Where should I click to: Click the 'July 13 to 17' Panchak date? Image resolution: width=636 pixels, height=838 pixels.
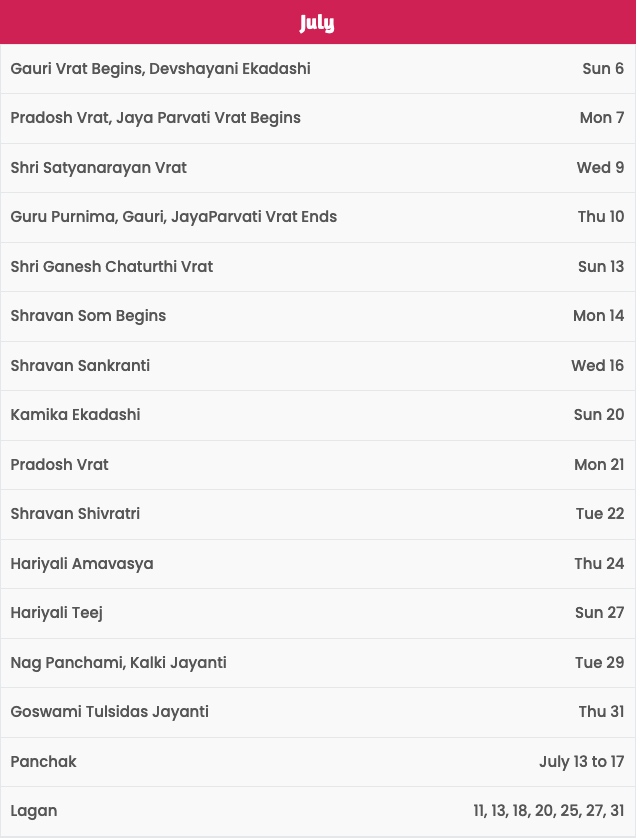click(x=581, y=762)
